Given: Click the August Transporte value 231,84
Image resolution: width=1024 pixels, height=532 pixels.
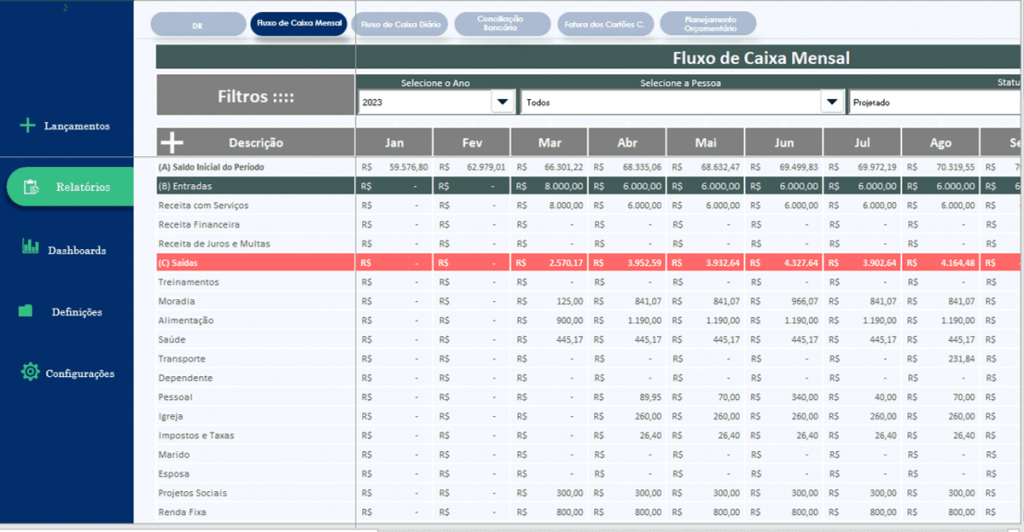Looking at the screenshot, I should [961, 358].
